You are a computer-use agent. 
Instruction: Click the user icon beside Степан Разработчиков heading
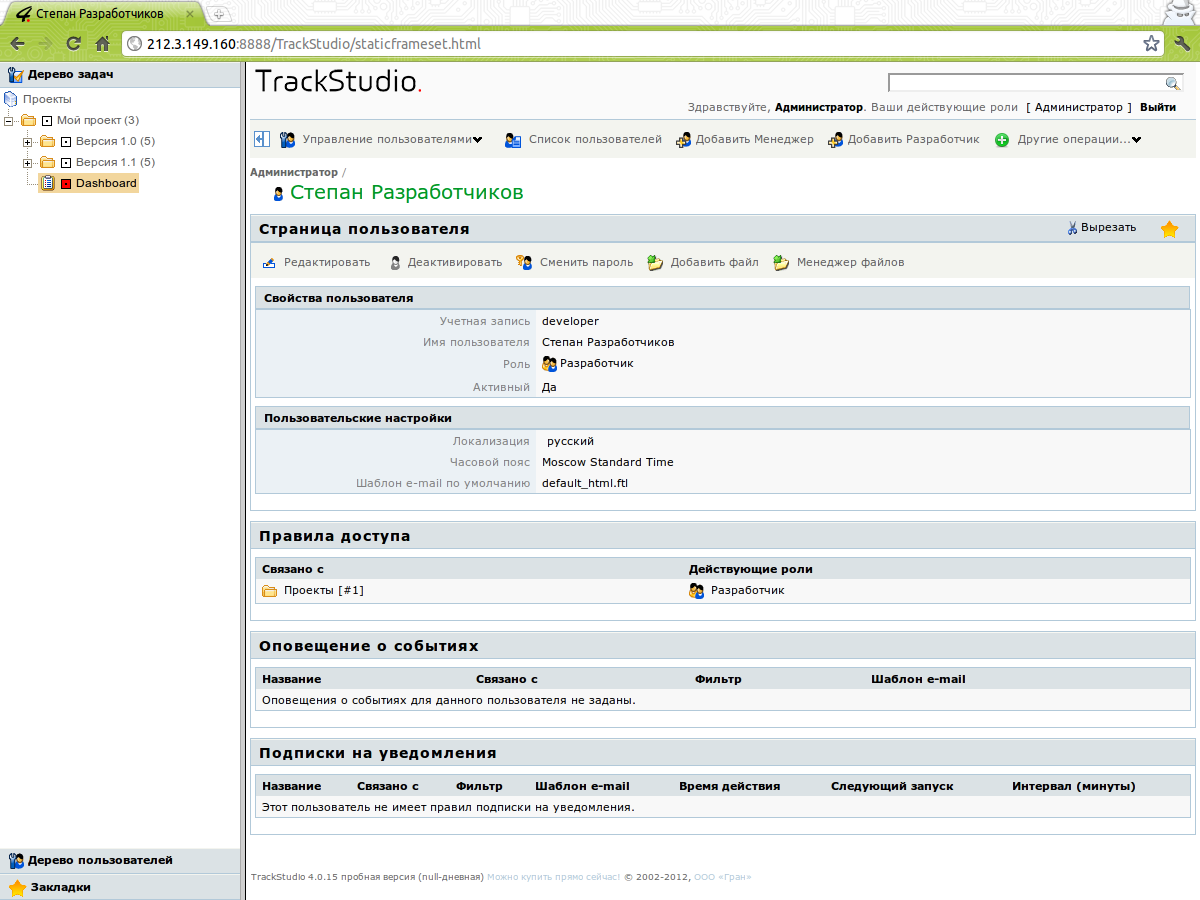point(278,194)
